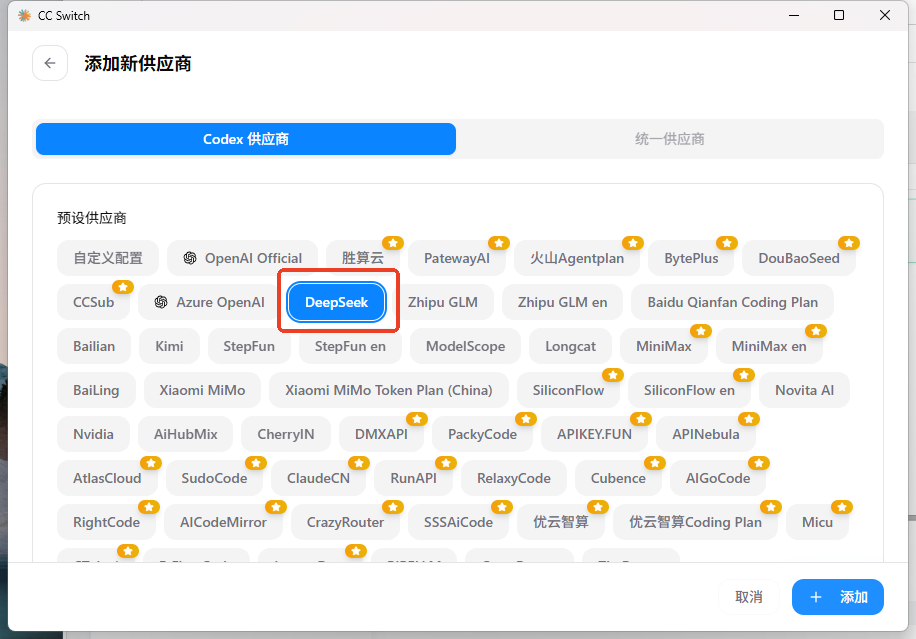Choose the Nvidia preset
The width and height of the screenshot is (916, 639).
point(93,434)
